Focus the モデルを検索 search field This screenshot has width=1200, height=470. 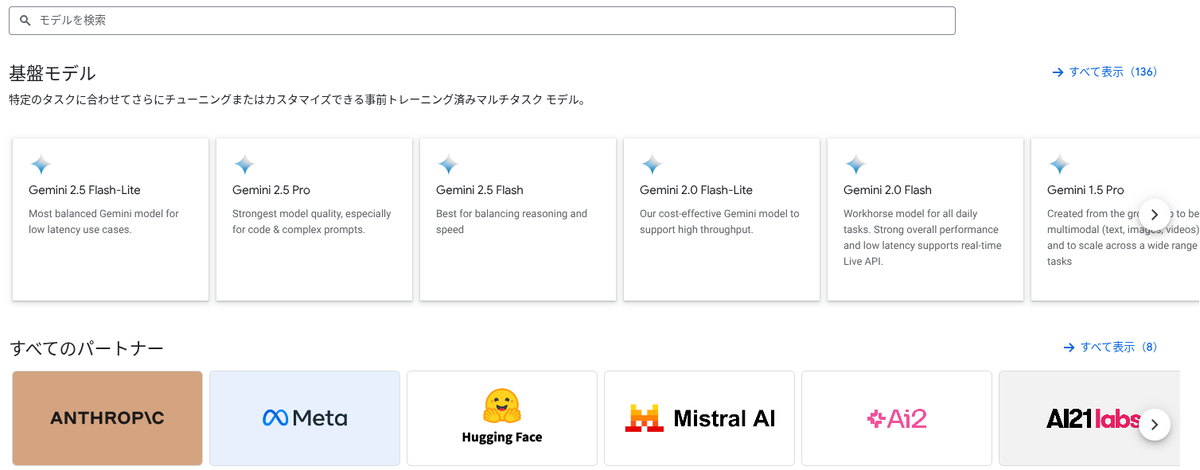tap(482, 20)
